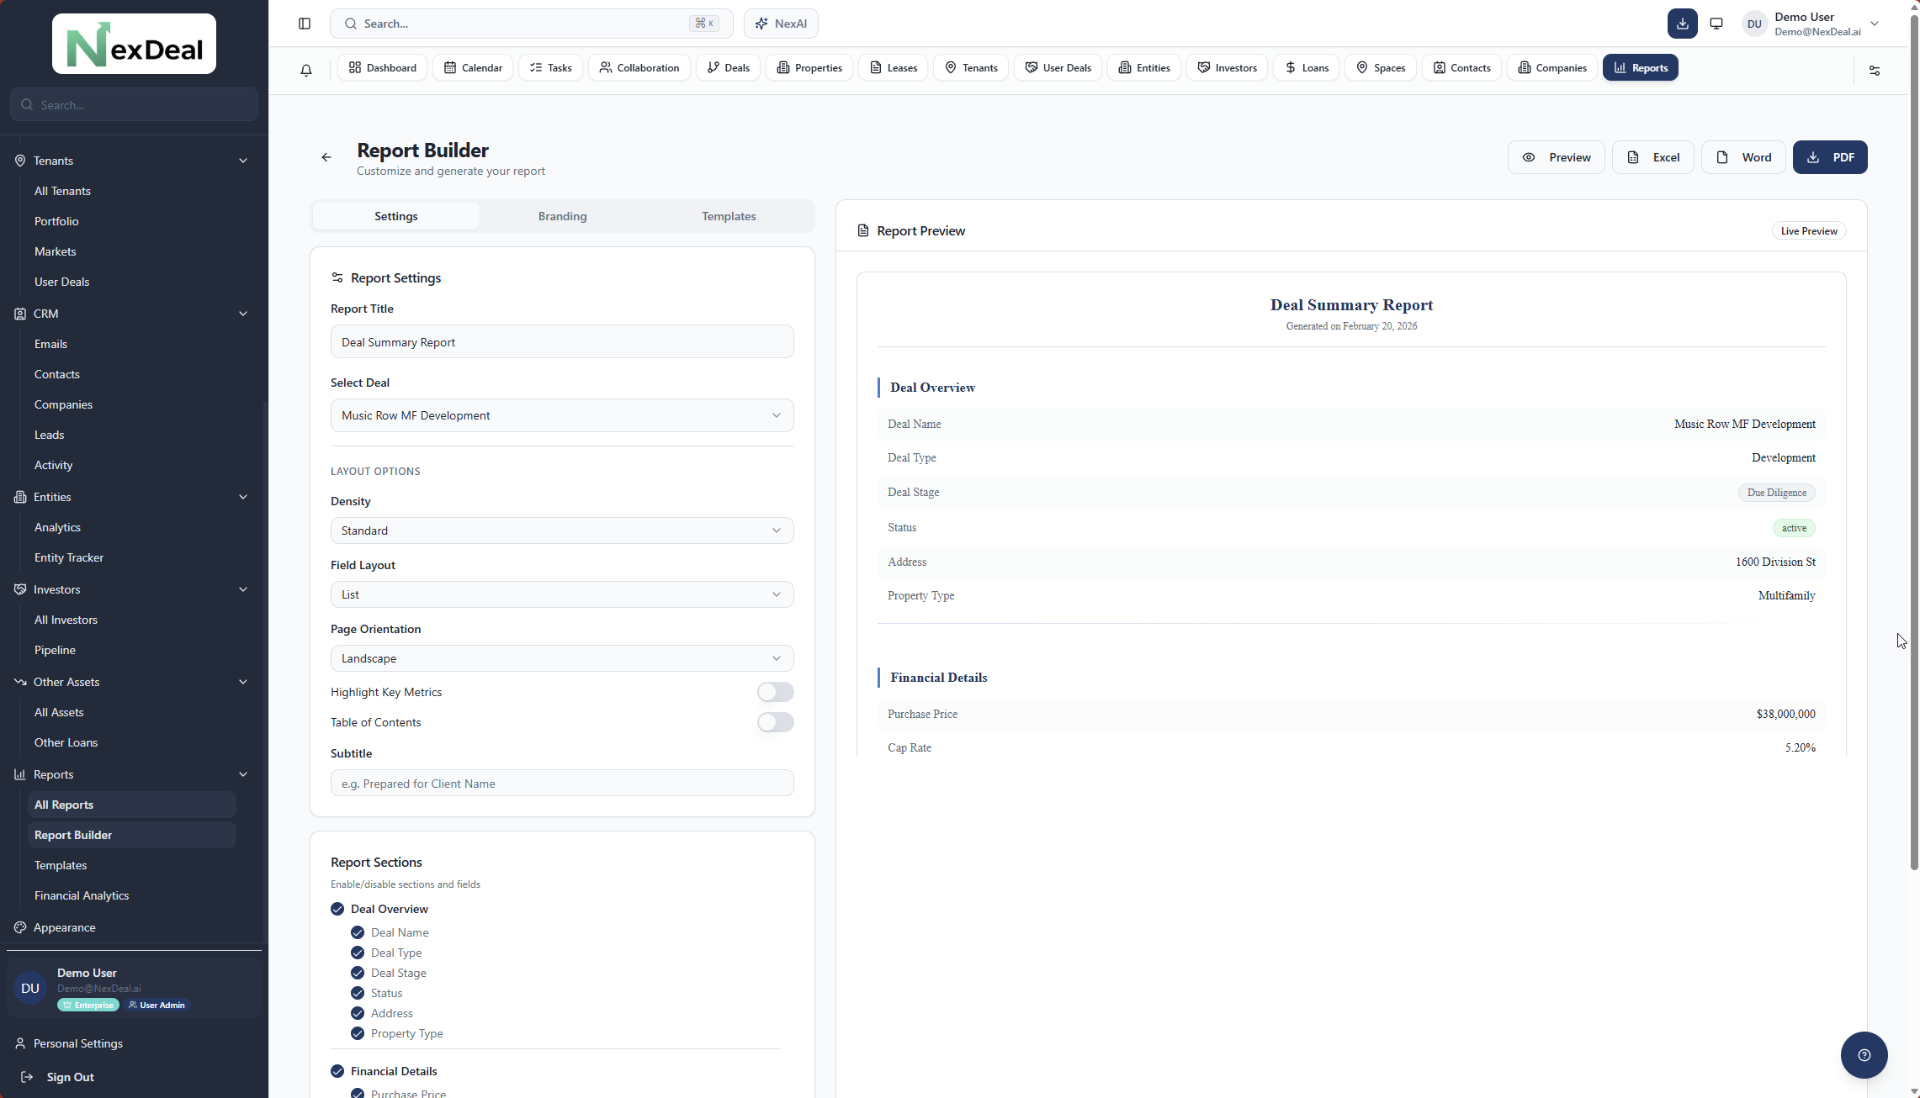Click the monitor display icon
1920x1098 pixels.
tap(1716, 23)
